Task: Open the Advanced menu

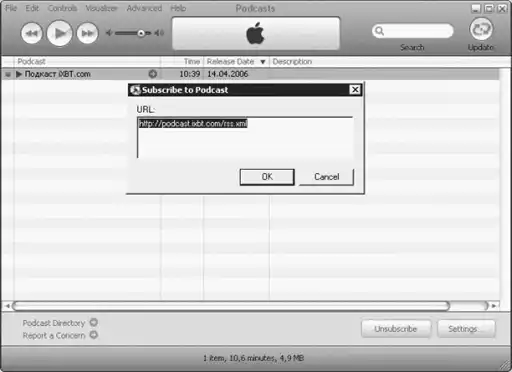Action: [x=144, y=8]
